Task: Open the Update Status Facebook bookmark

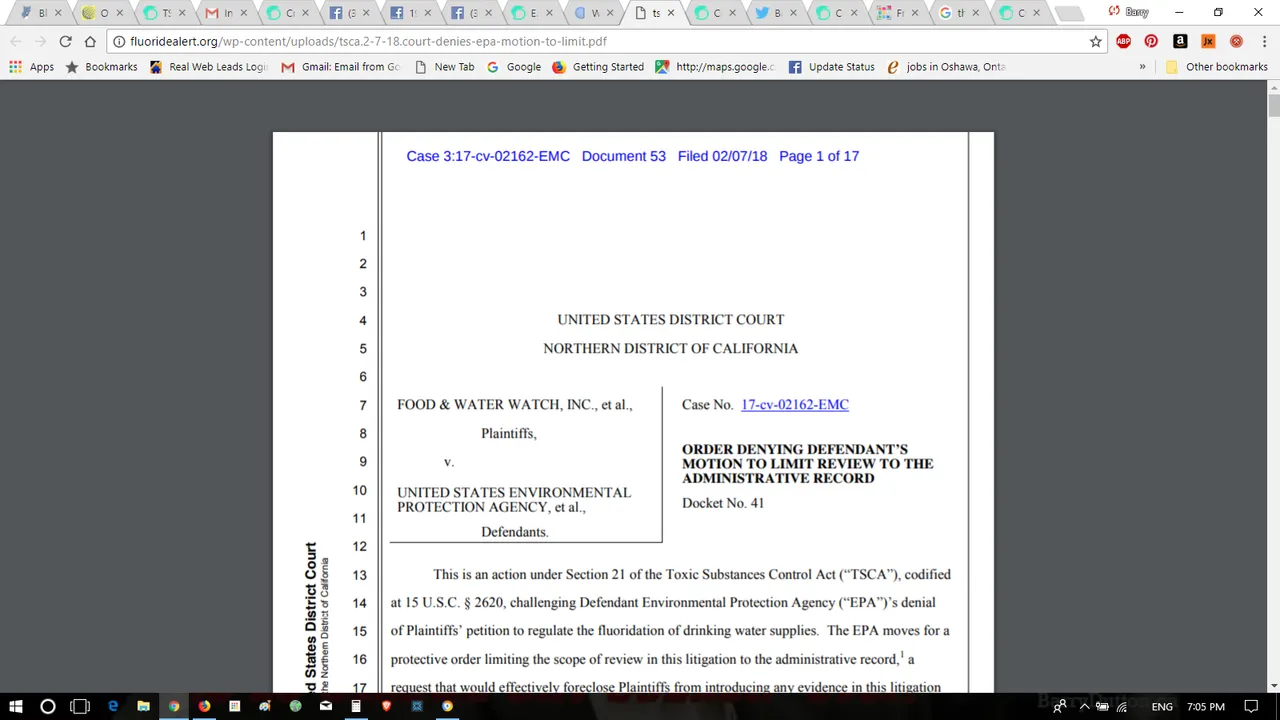Action: coord(831,67)
